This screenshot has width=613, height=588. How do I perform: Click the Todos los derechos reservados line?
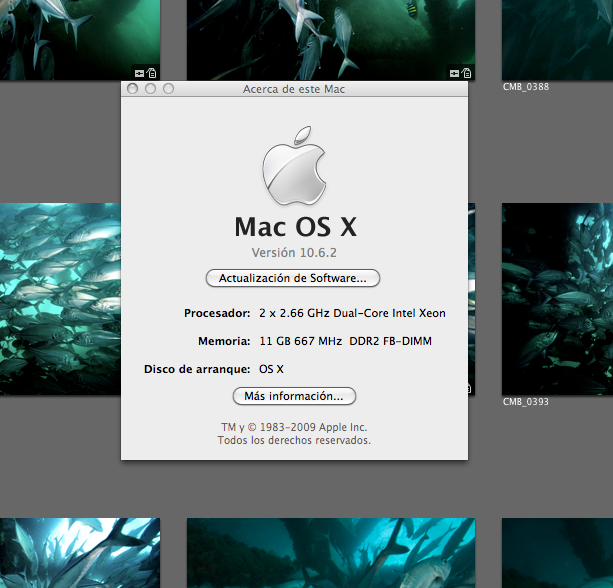294,440
